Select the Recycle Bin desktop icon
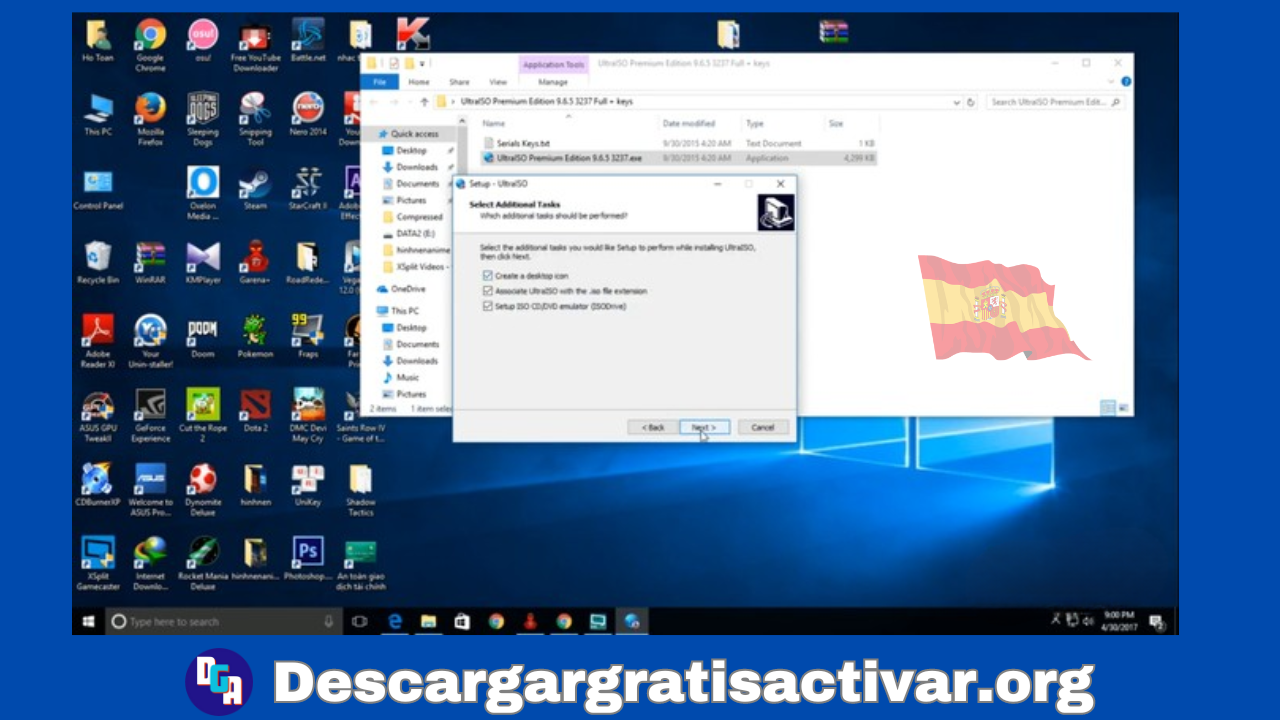 98,263
